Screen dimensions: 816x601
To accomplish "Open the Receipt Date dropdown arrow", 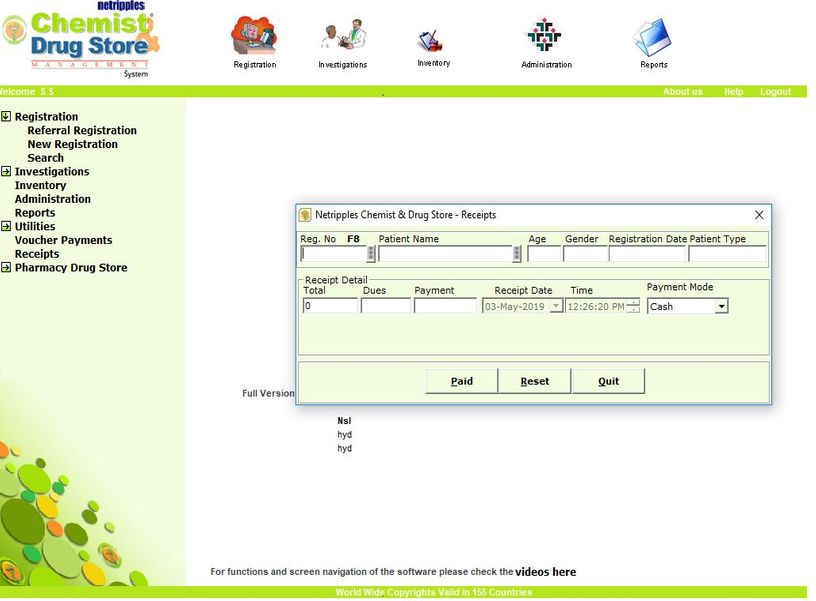I will (556, 306).
